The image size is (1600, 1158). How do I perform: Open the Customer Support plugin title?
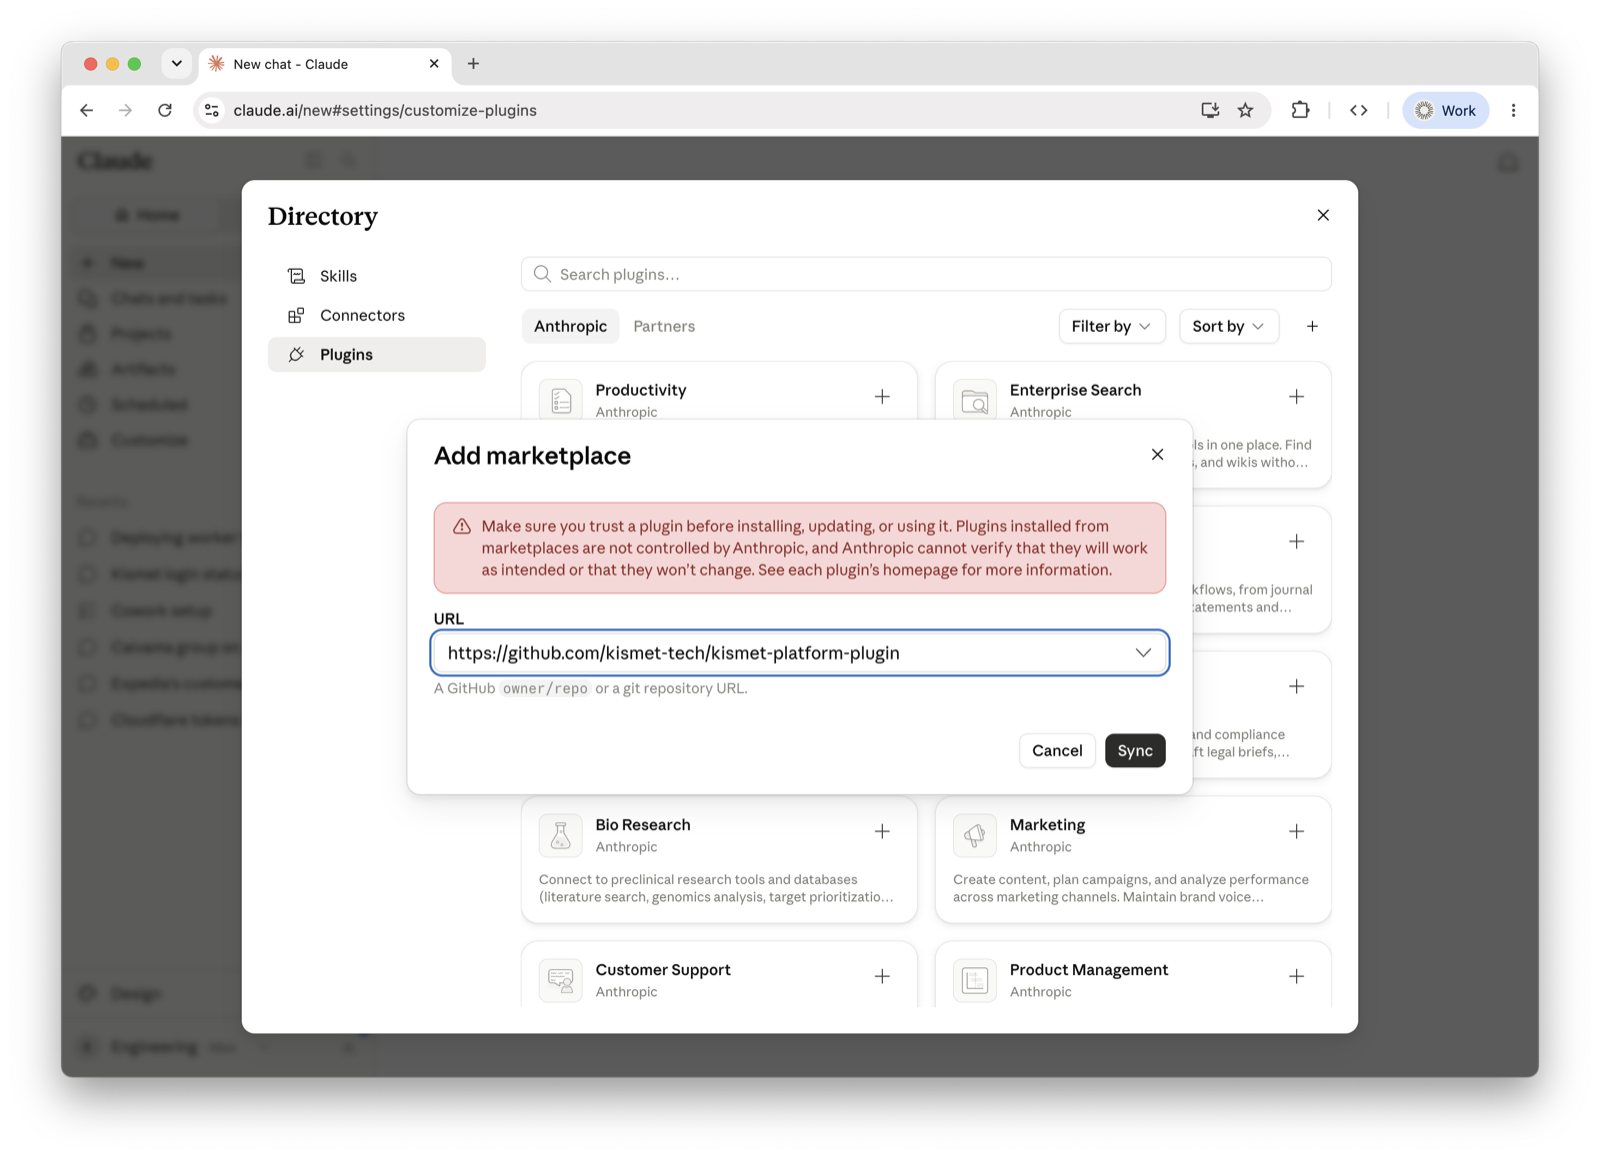pos(663,970)
